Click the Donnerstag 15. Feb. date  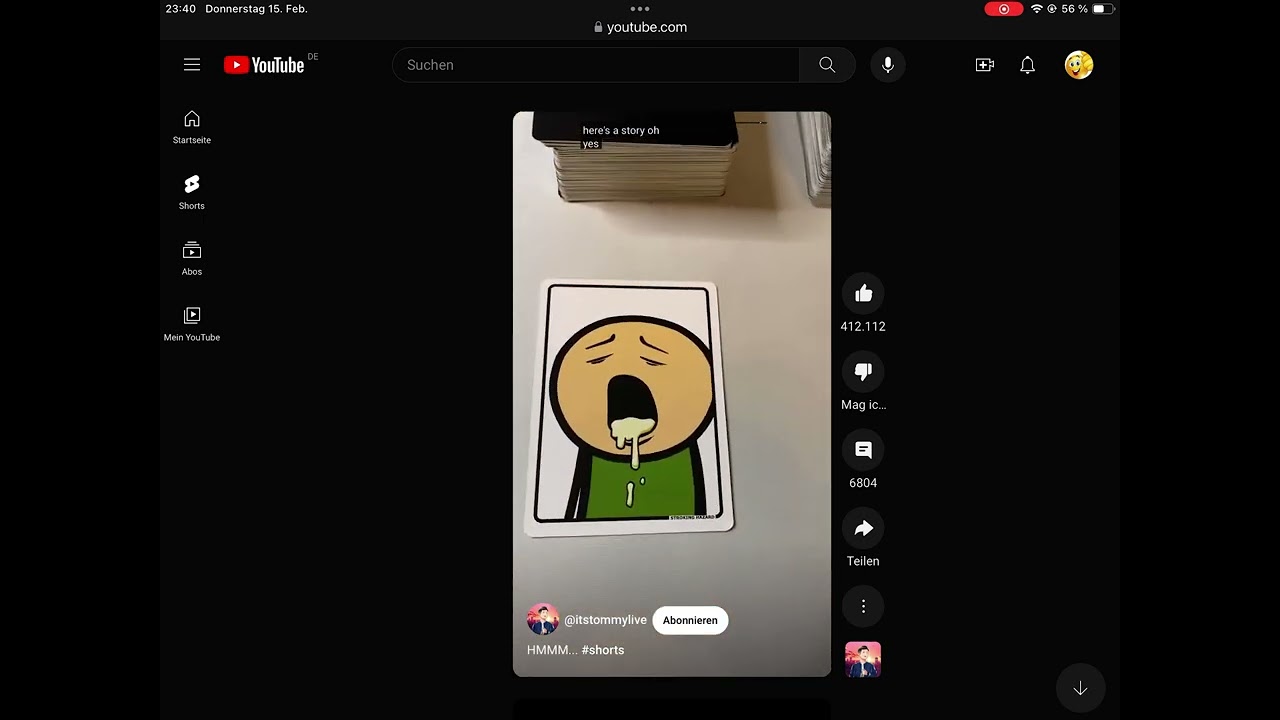coord(256,9)
